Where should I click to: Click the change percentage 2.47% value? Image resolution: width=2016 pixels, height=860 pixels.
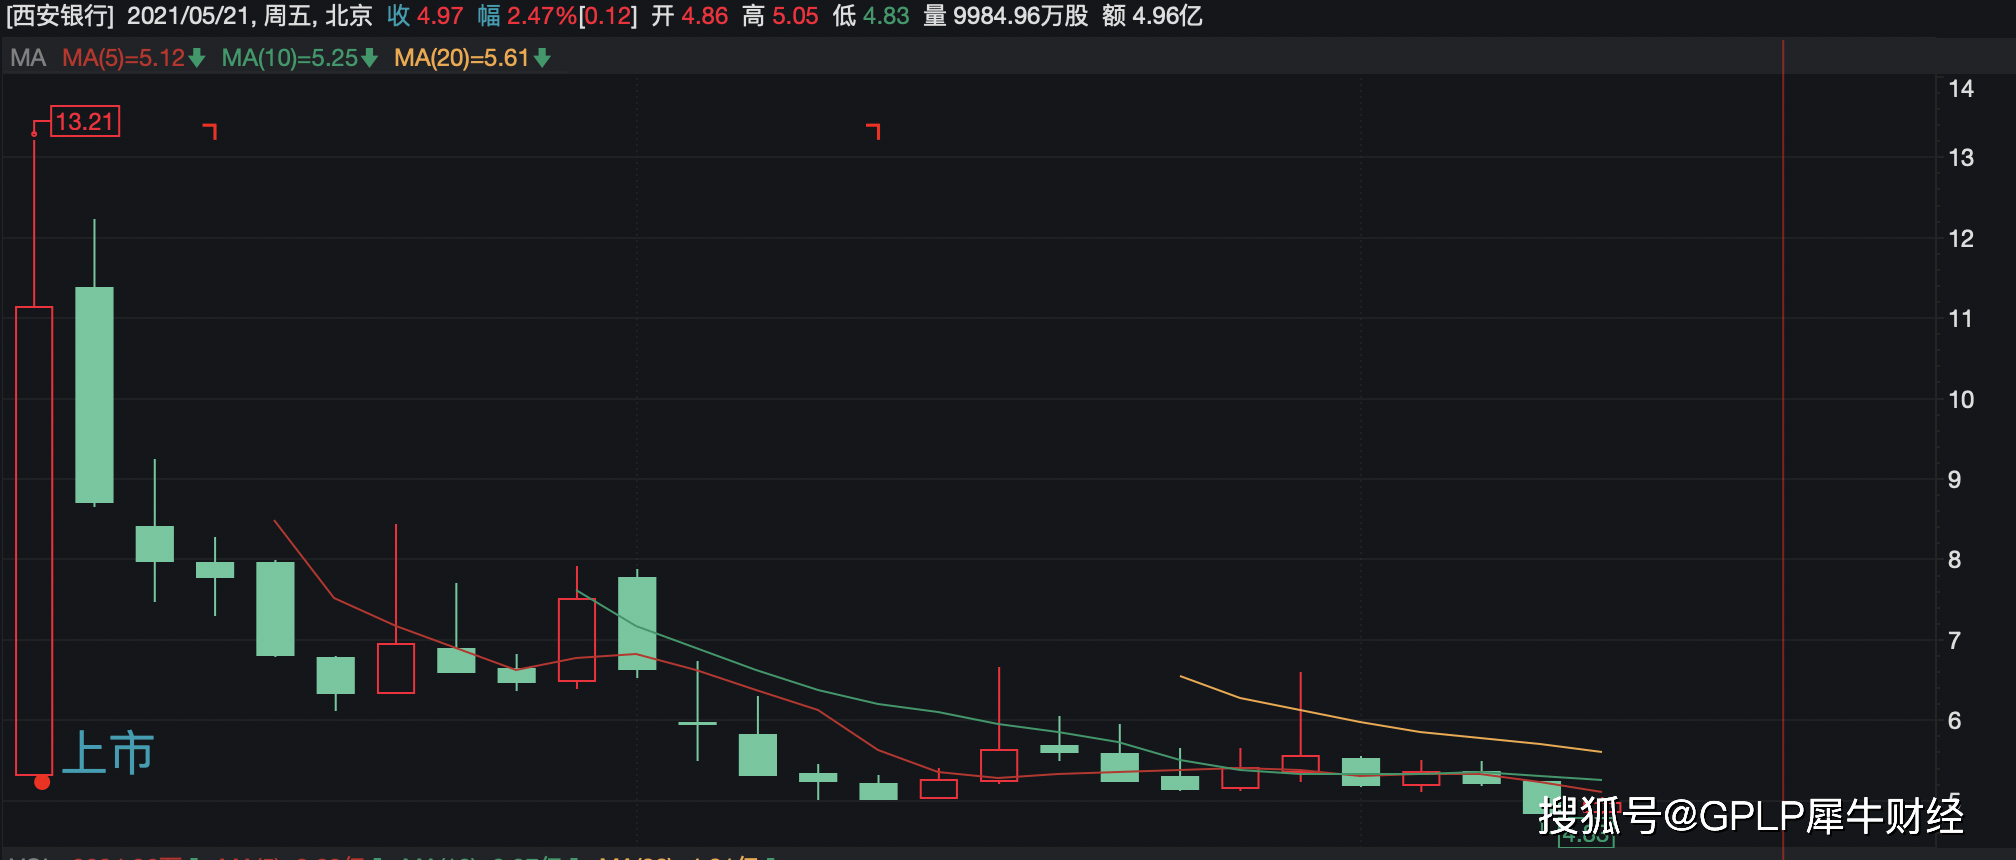click(541, 16)
